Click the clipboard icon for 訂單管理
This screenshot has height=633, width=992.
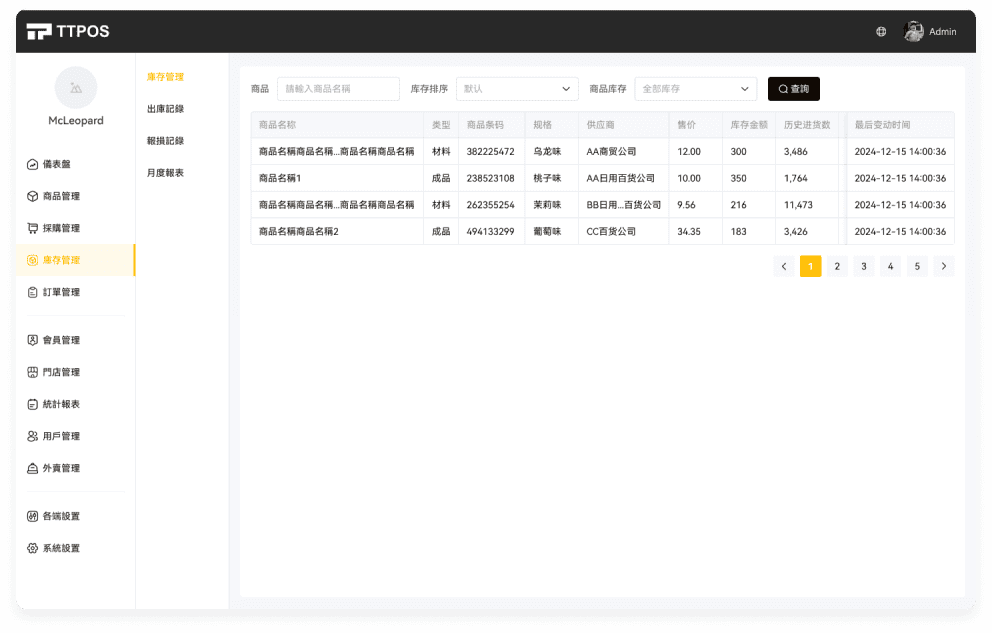coord(33,292)
